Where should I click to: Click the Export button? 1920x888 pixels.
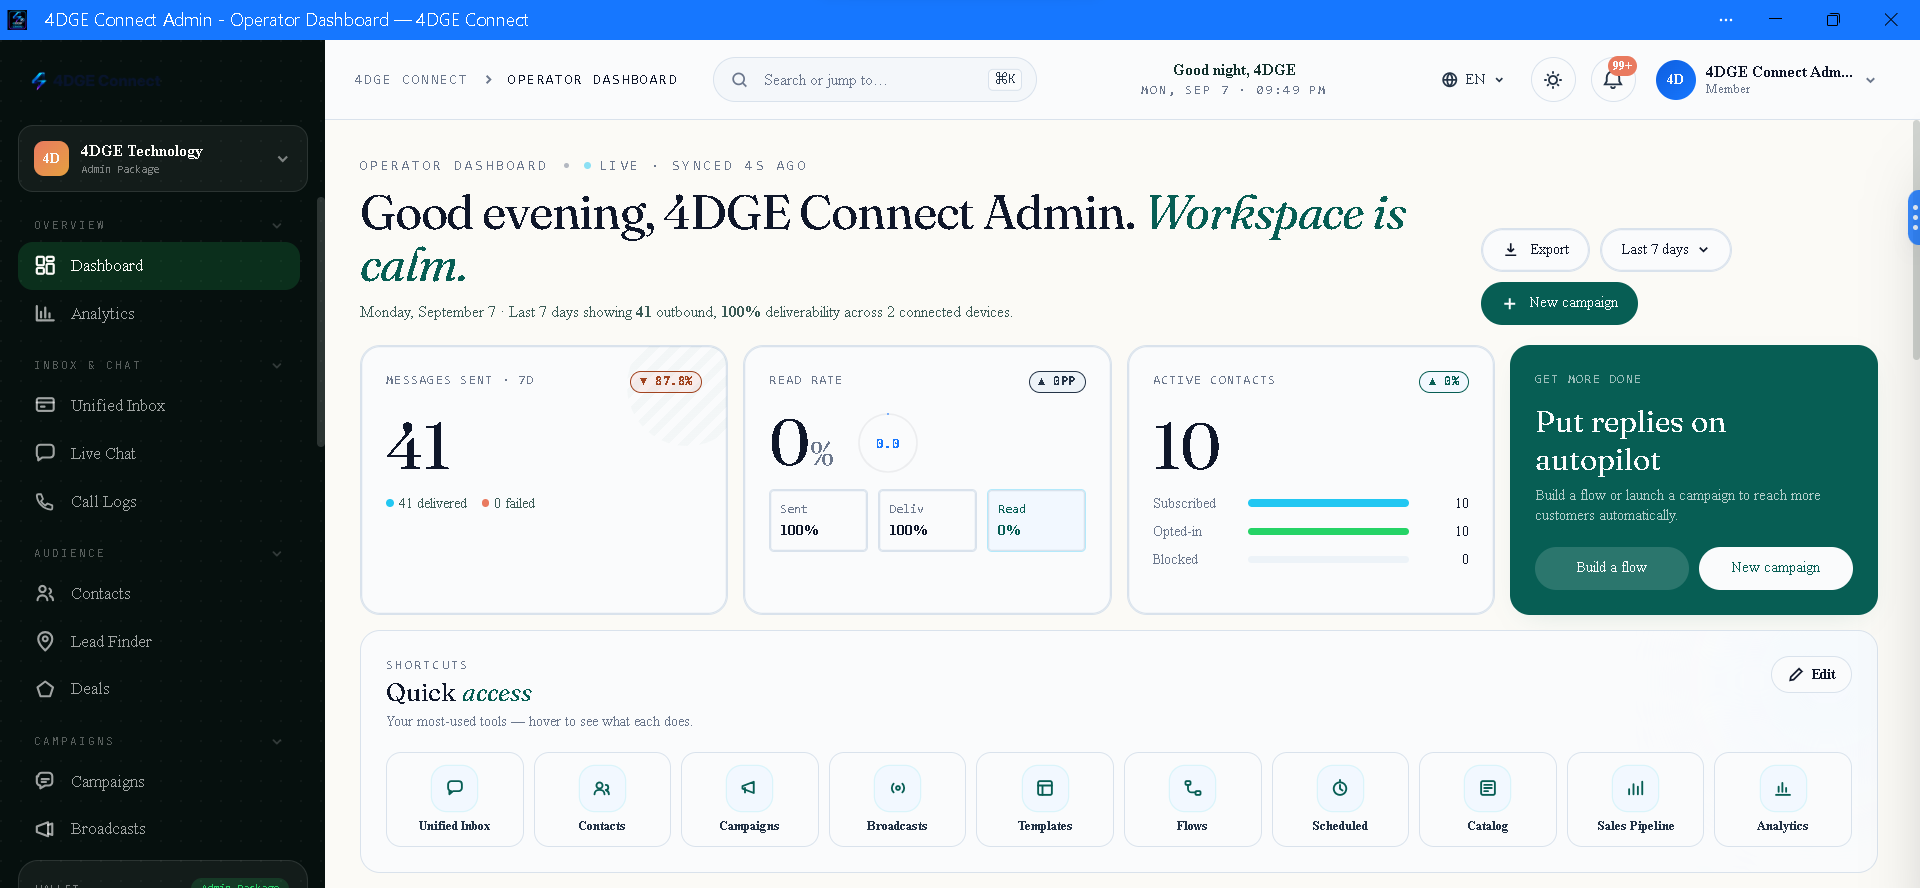[x=1535, y=250]
